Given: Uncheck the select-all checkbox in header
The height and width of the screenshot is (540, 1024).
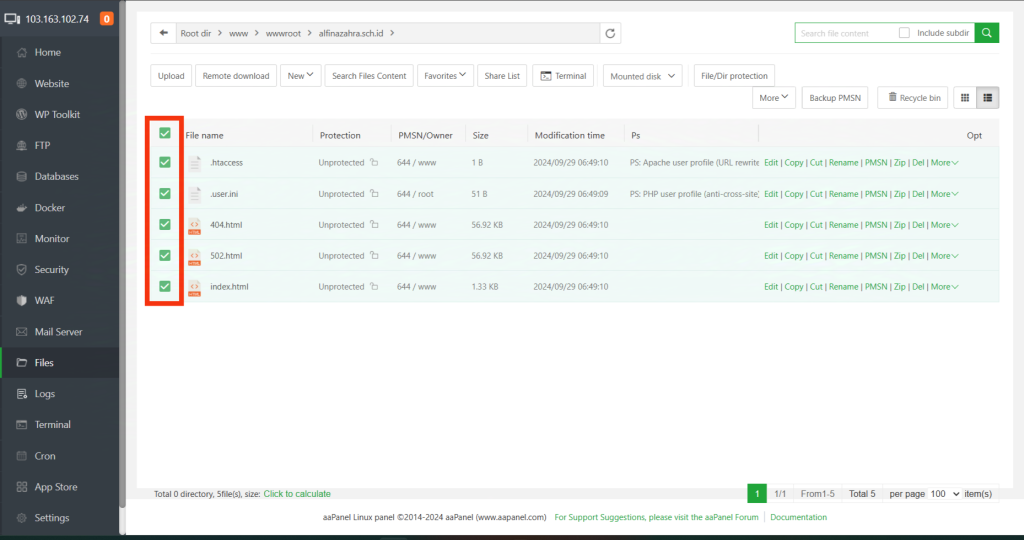Looking at the screenshot, I should coord(165,133).
